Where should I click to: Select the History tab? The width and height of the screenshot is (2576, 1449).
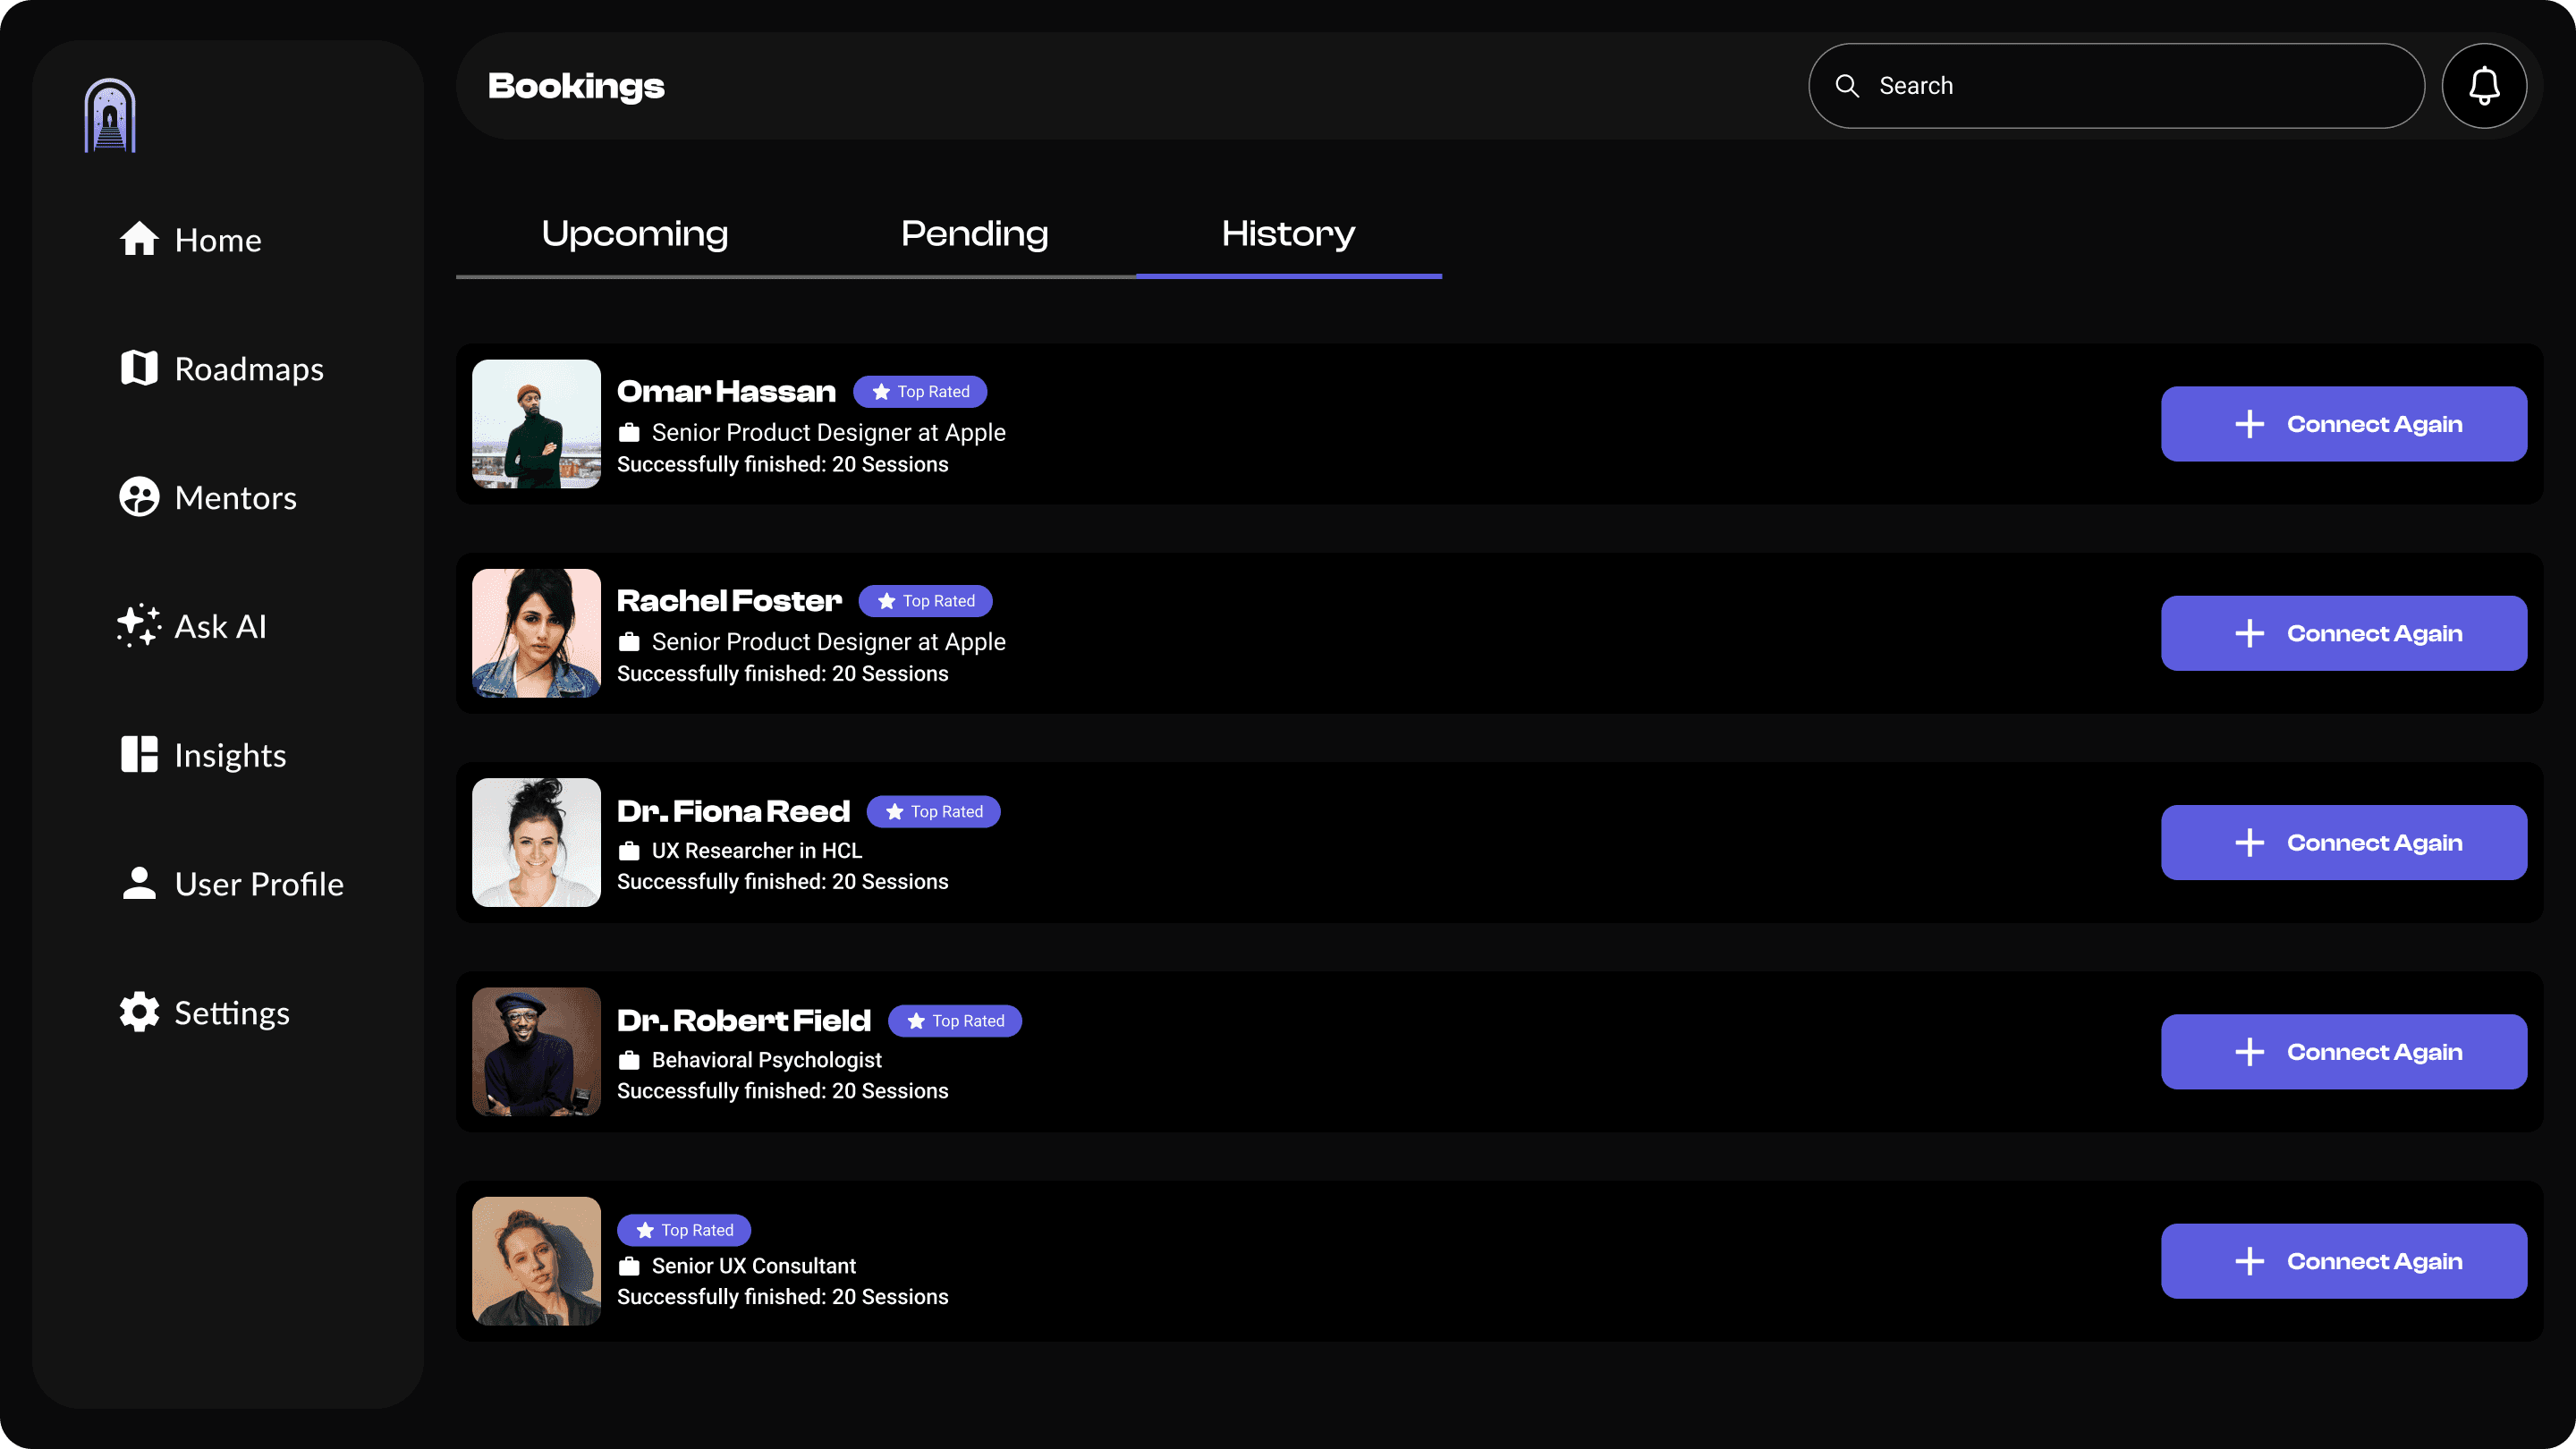(x=1288, y=234)
